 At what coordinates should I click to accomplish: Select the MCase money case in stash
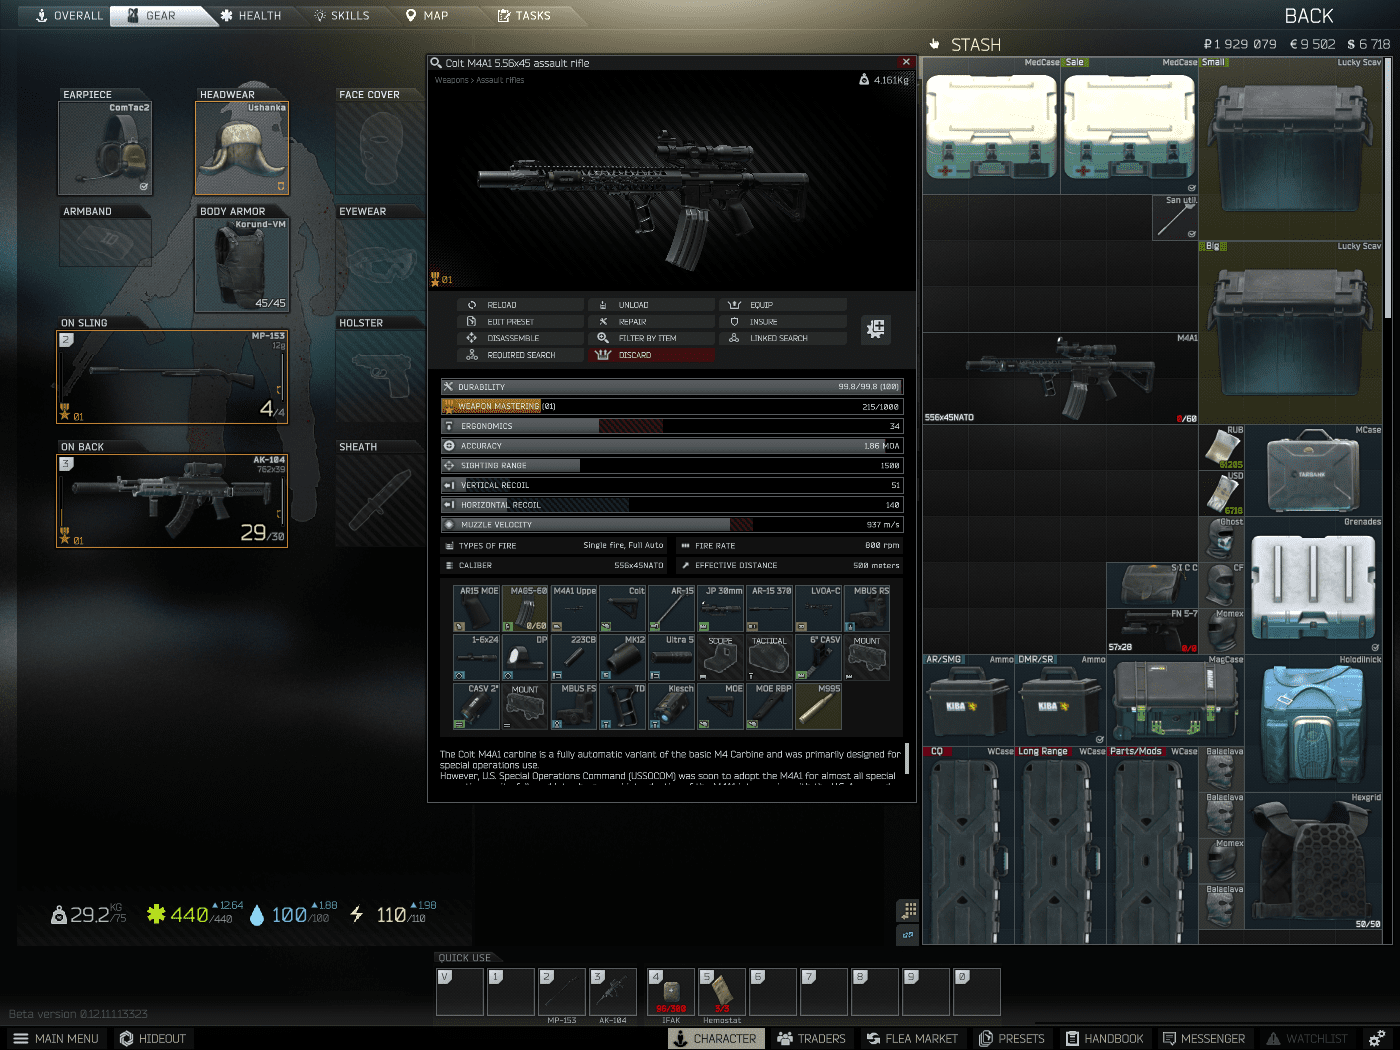pos(1313,470)
